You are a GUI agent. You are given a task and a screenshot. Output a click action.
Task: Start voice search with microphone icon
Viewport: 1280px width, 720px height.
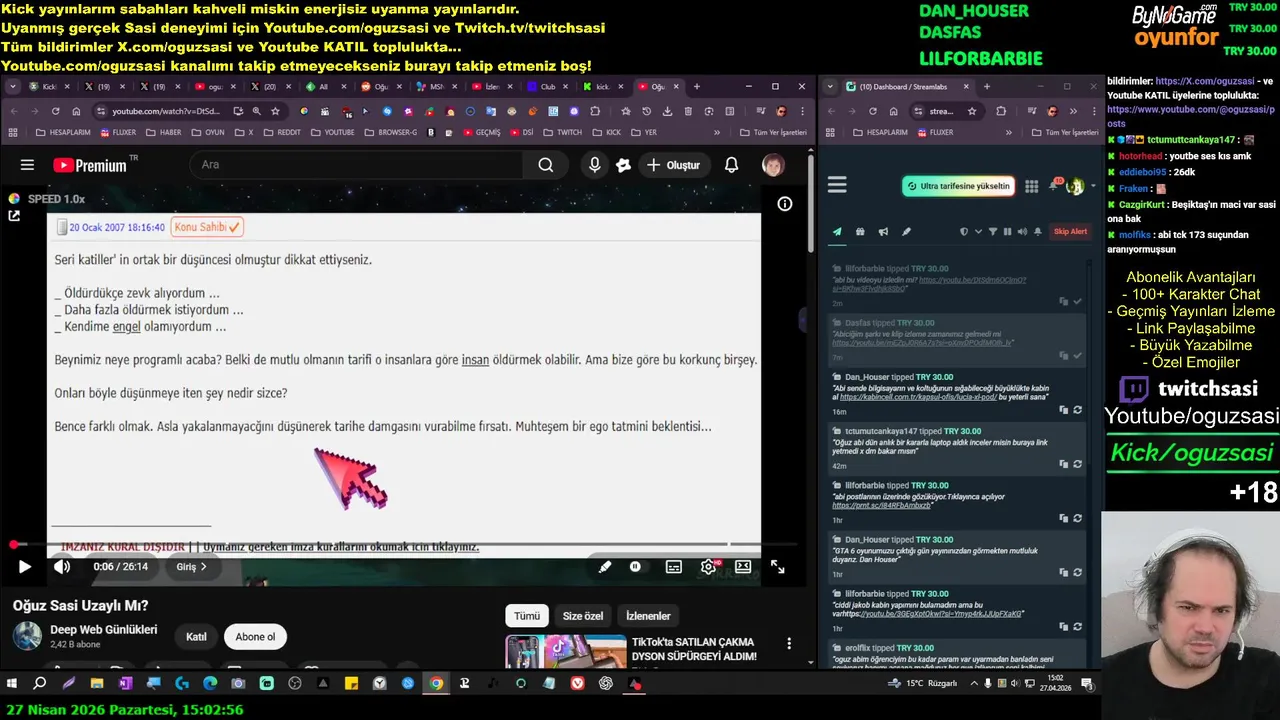tap(595, 165)
